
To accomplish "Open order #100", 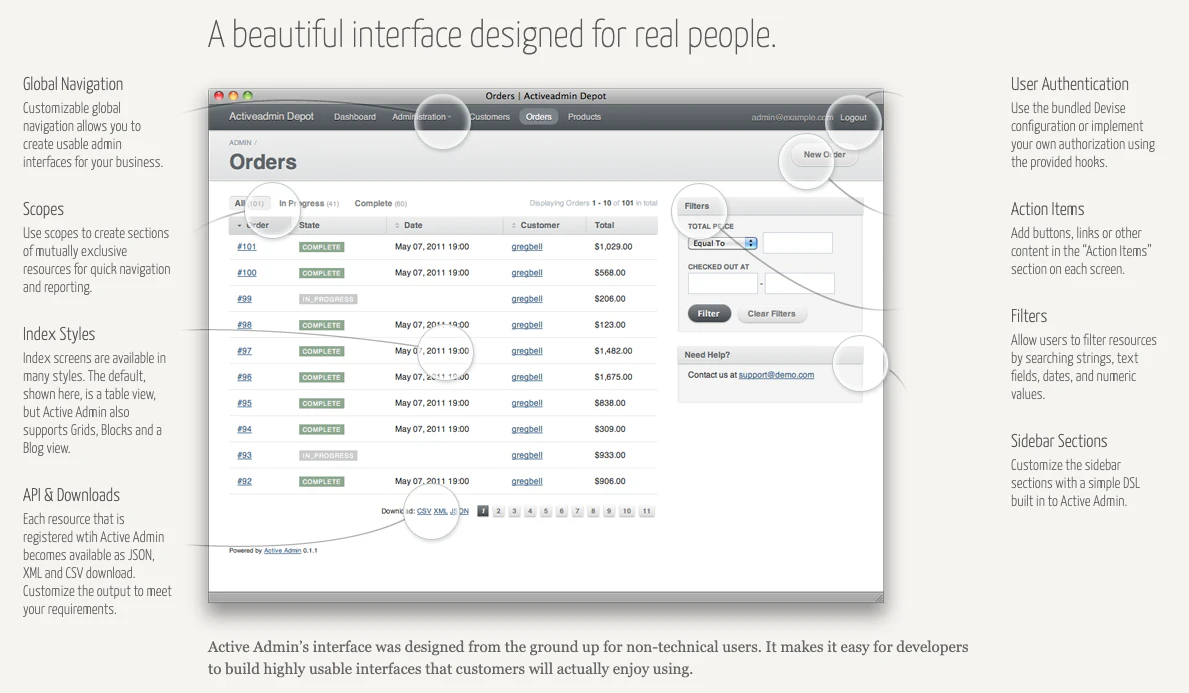I will pos(246,273).
